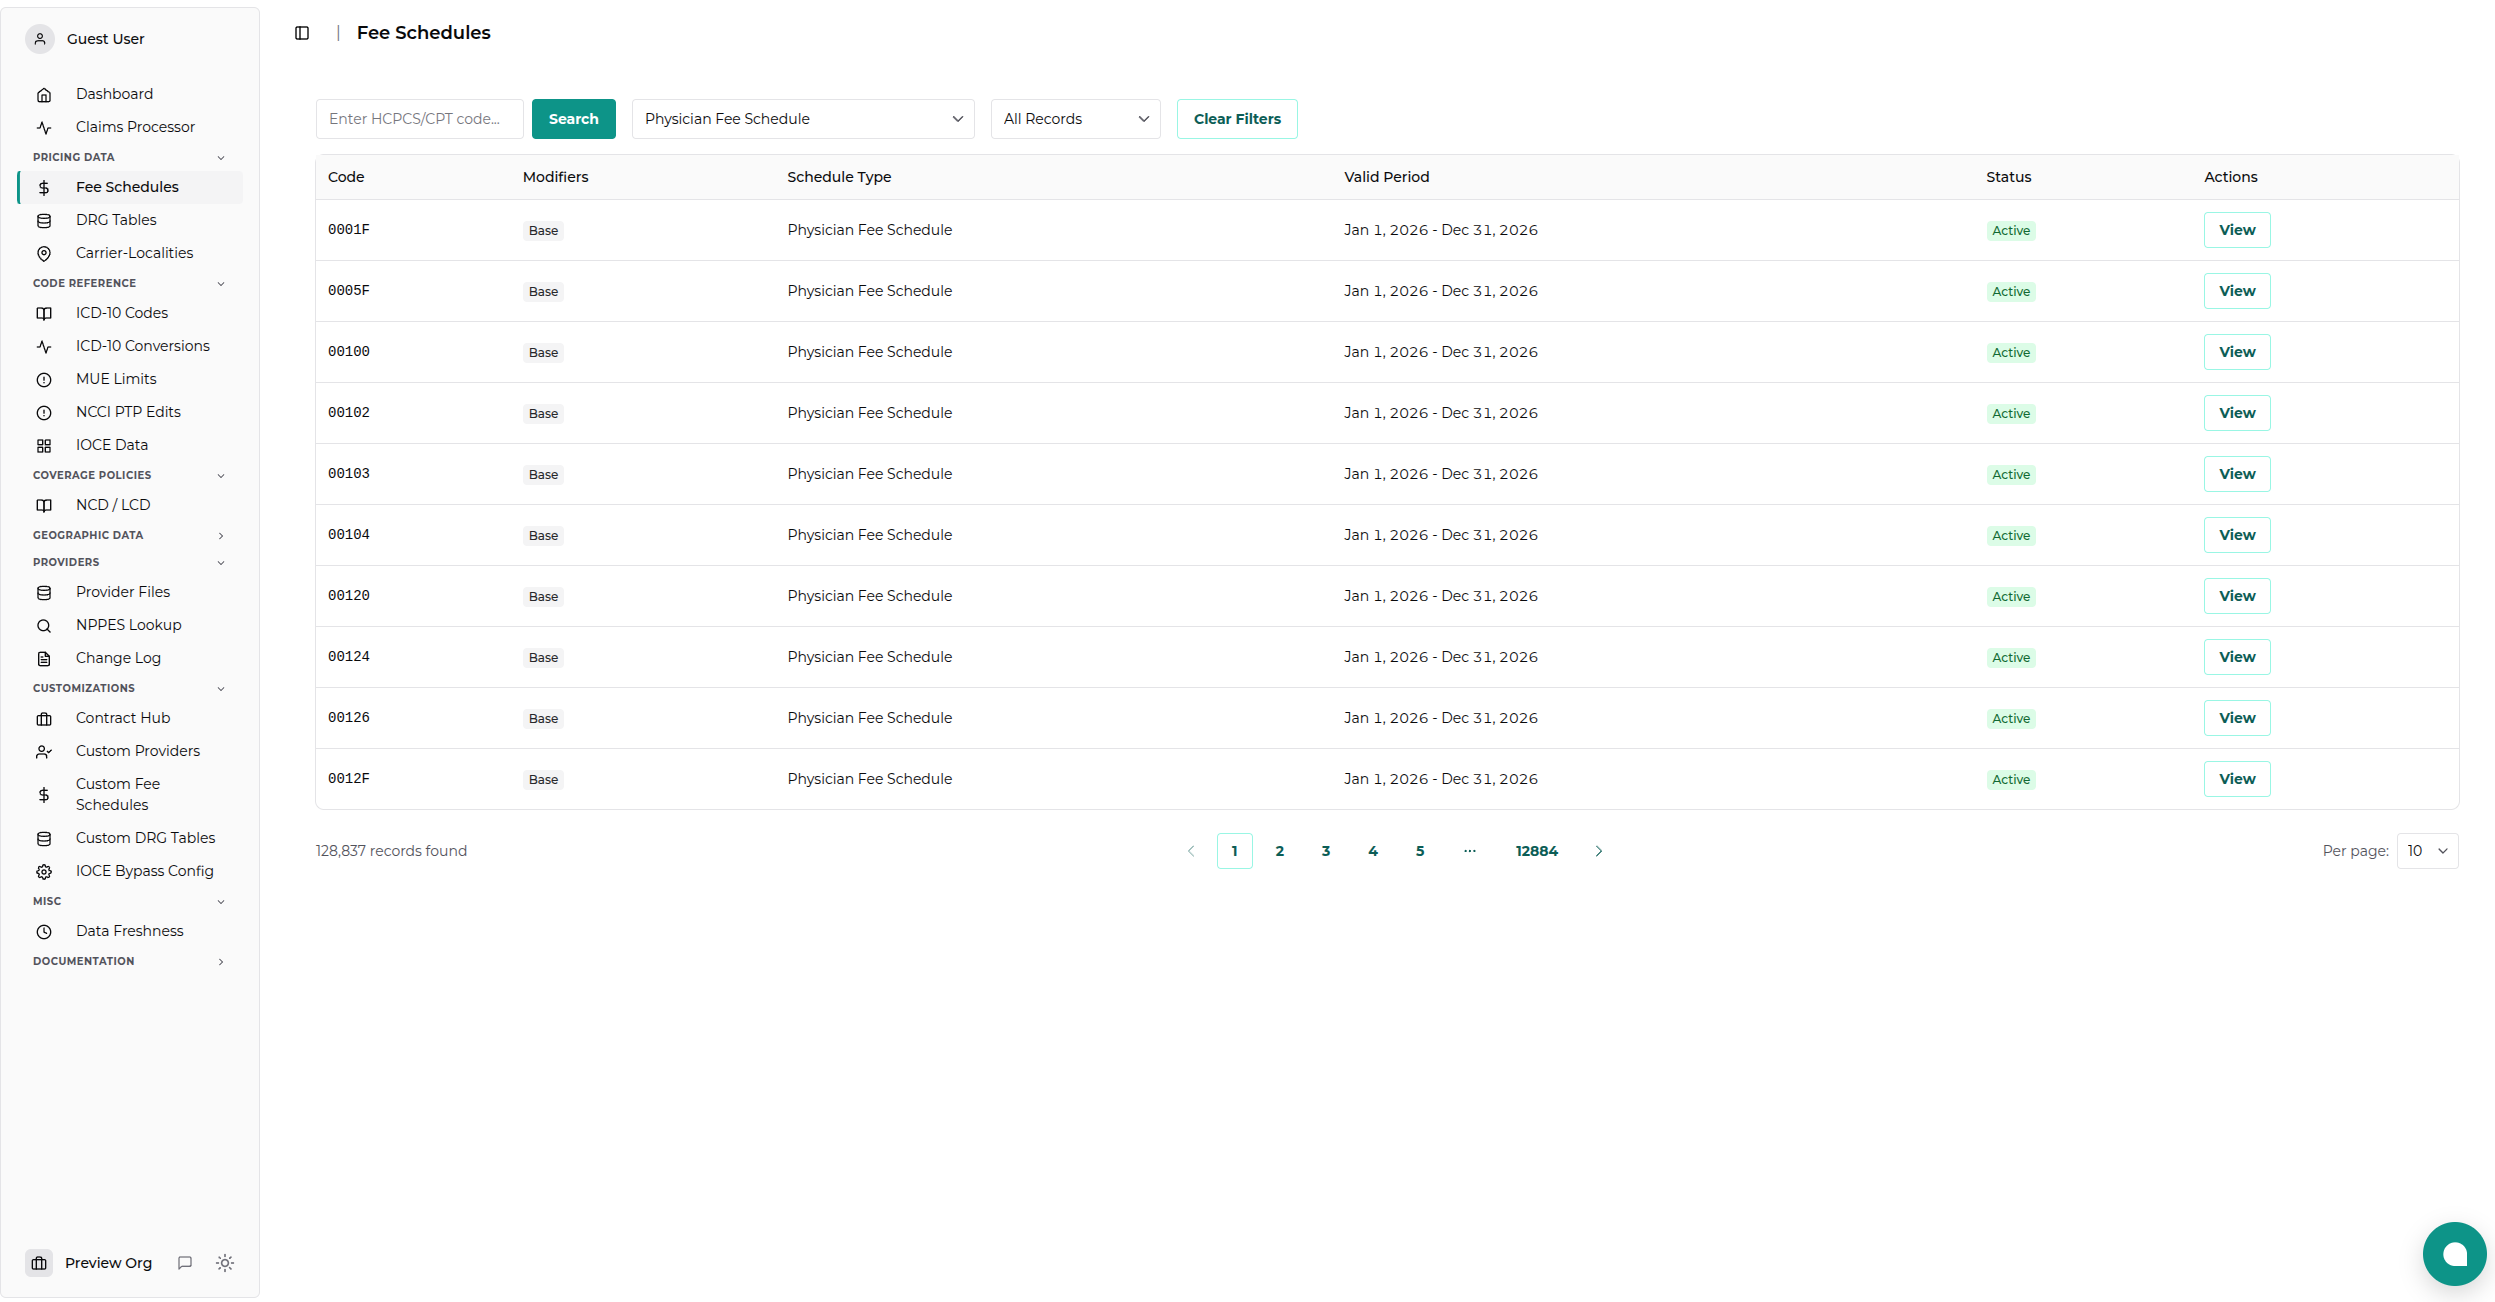View details for code 0012F

click(x=2237, y=779)
